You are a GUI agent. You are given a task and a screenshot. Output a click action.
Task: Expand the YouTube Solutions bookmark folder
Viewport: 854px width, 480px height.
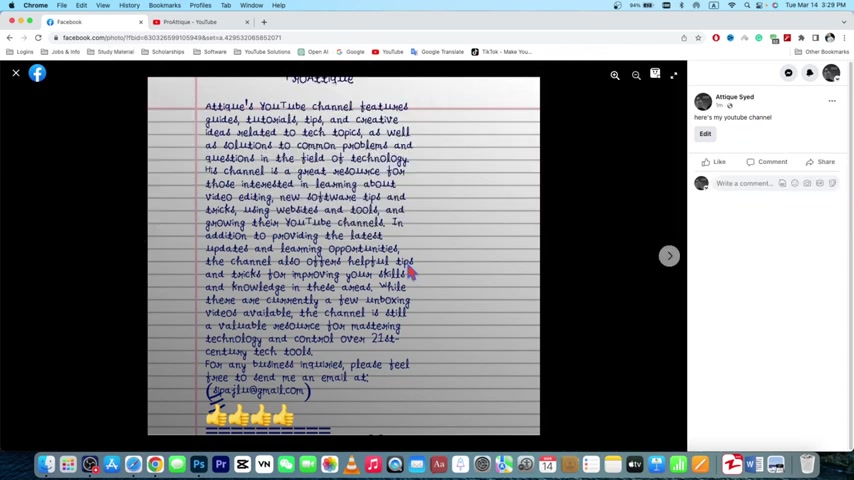point(262,52)
